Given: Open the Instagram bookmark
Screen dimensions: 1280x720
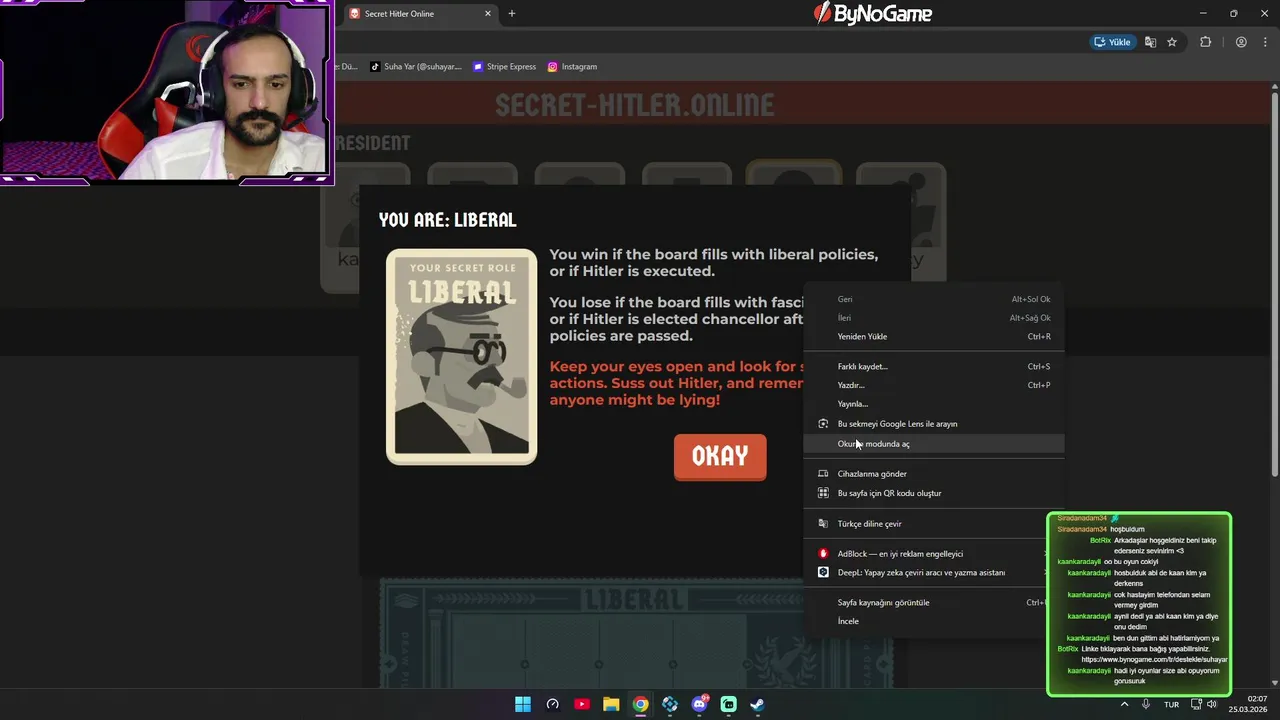Looking at the screenshot, I should pyautogui.click(x=572, y=67).
